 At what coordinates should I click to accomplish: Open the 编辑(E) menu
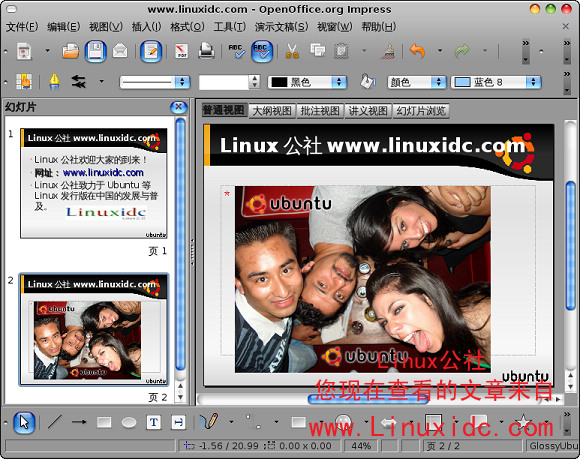click(x=64, y=27)
